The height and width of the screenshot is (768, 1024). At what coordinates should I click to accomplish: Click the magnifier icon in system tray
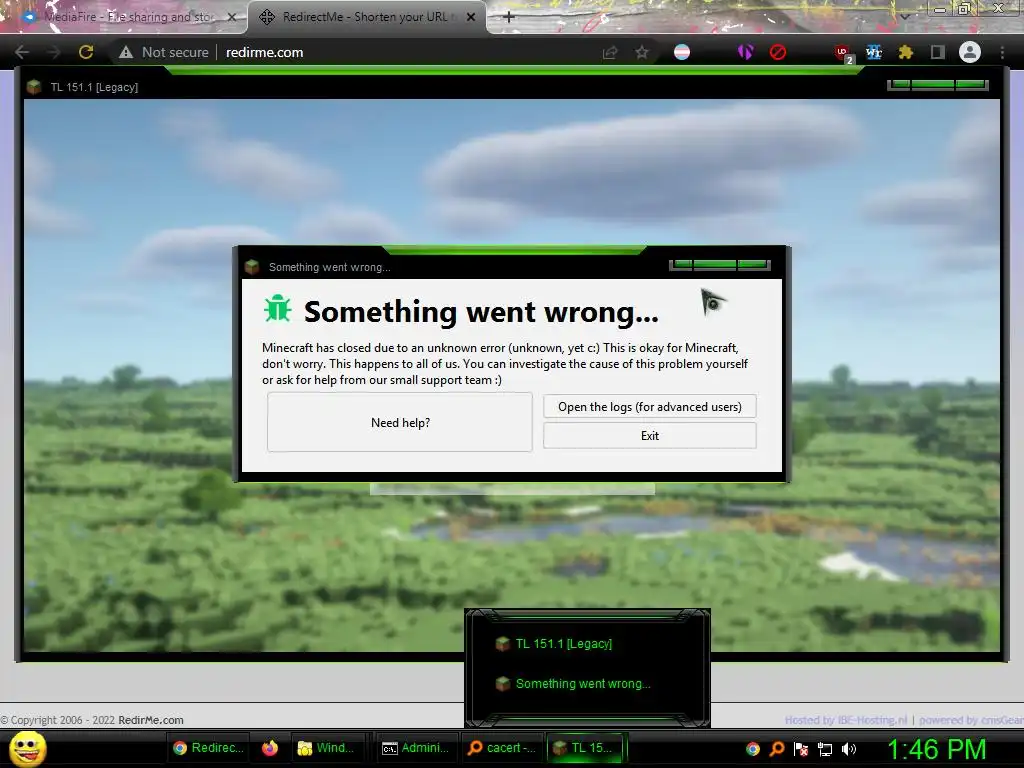(777, 749)
